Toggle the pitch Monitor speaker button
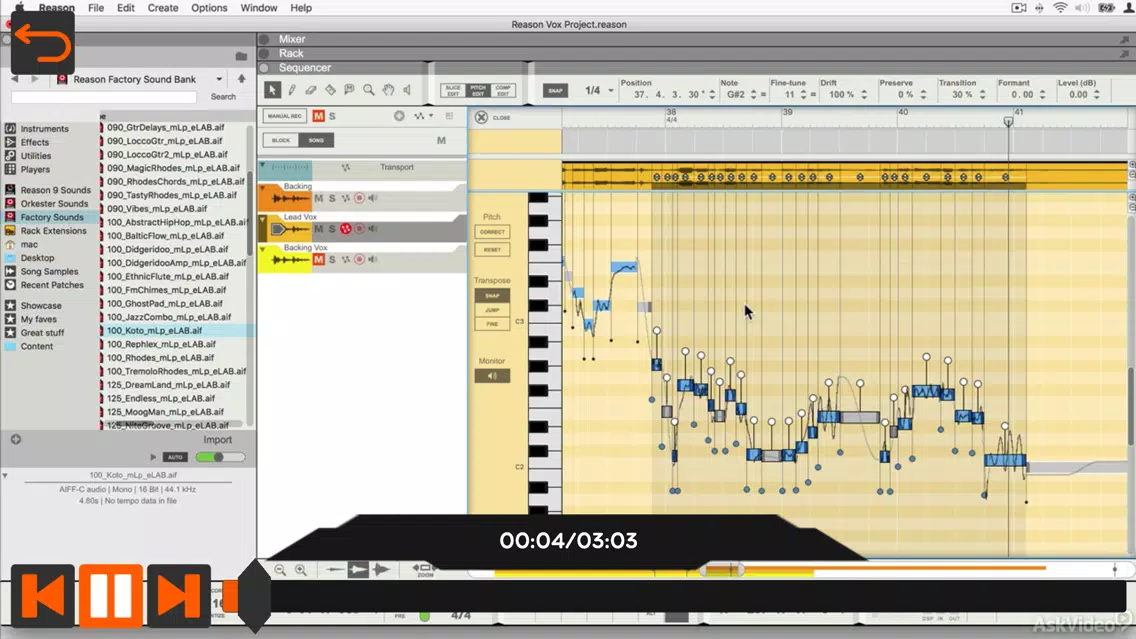Viewport: 1136px width, 639px height. [x=492, y=375]
